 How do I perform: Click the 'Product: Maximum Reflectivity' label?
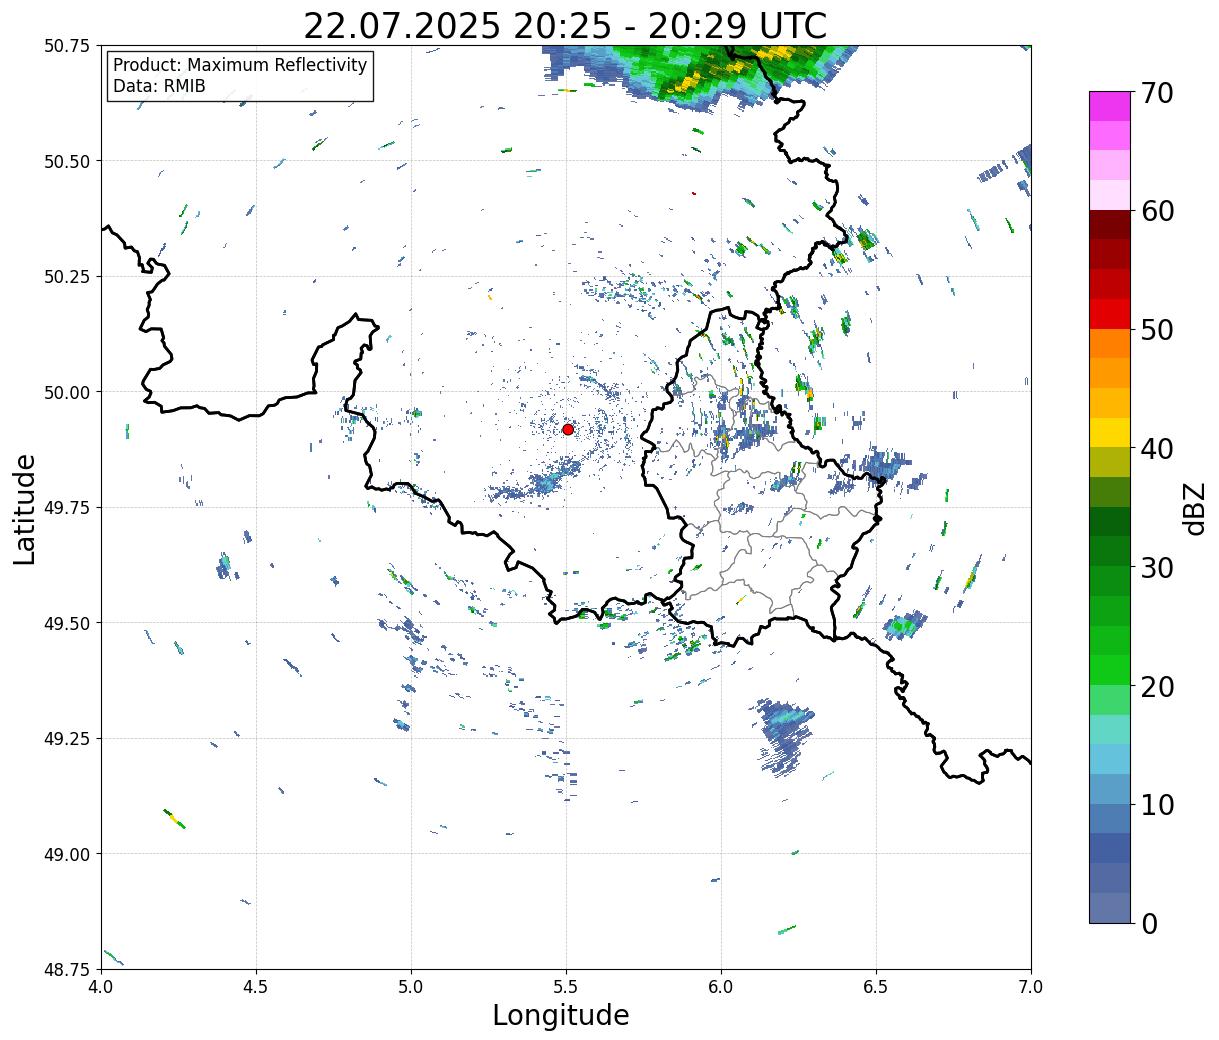240,65
